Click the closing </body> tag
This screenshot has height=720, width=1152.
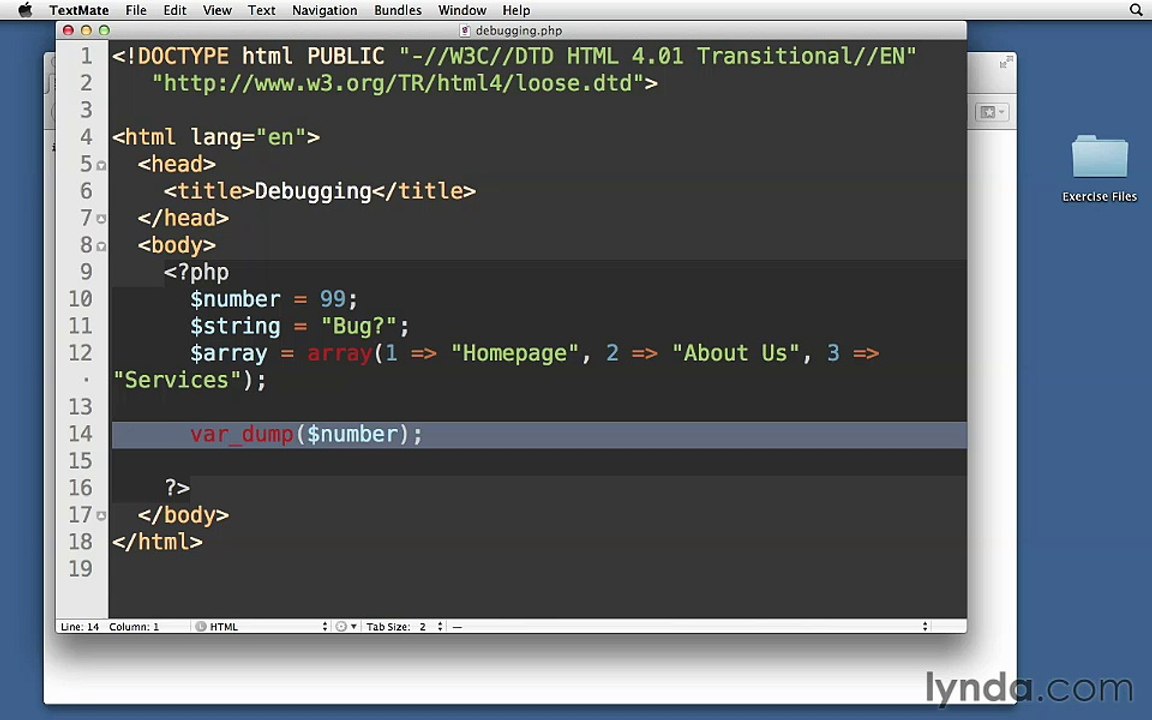(x=184, y=515)
